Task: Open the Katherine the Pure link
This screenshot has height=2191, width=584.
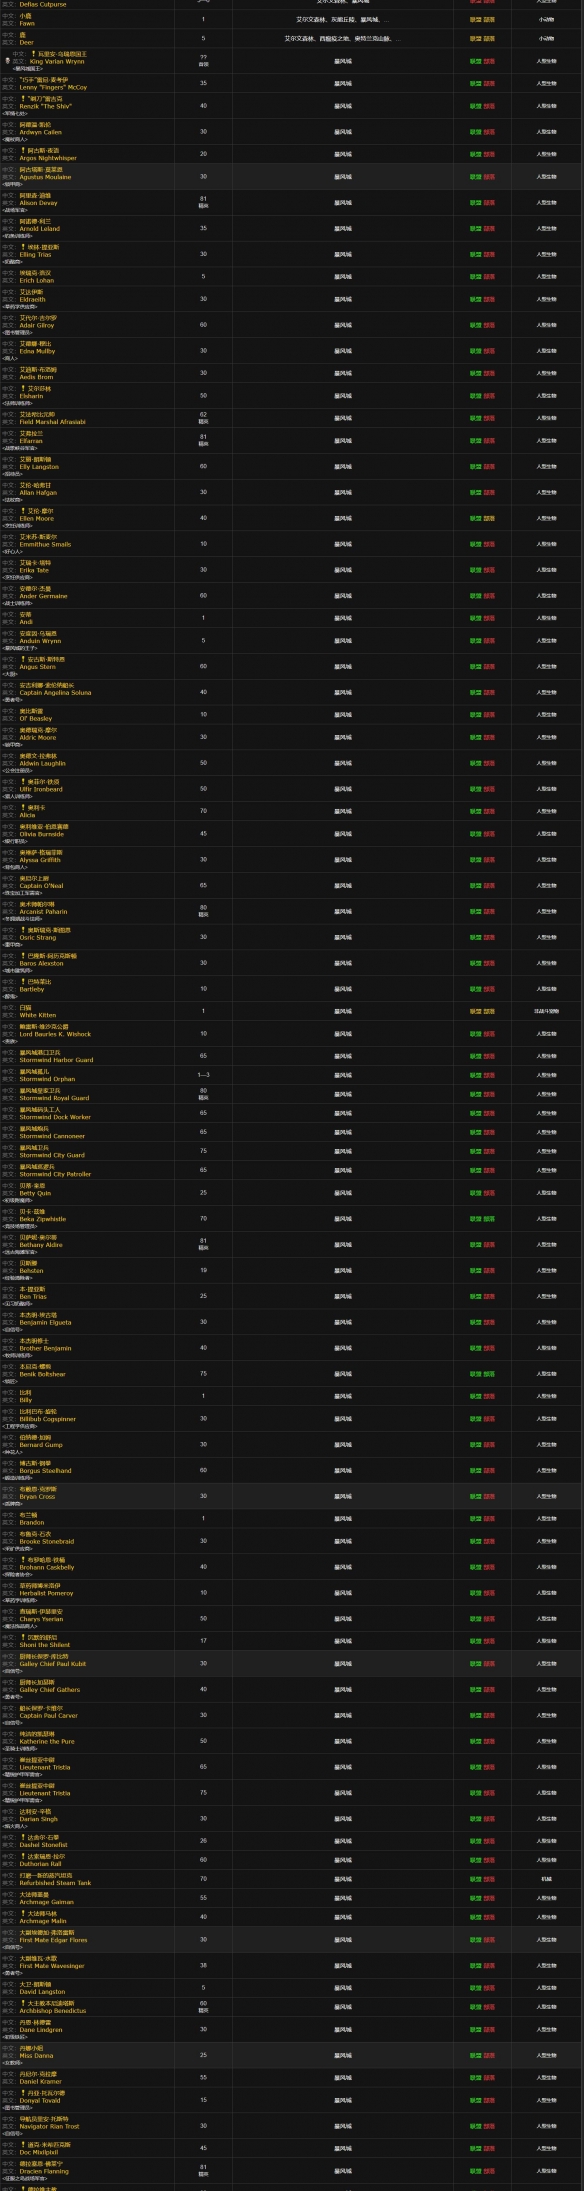Action: (x=47, y=1741)
